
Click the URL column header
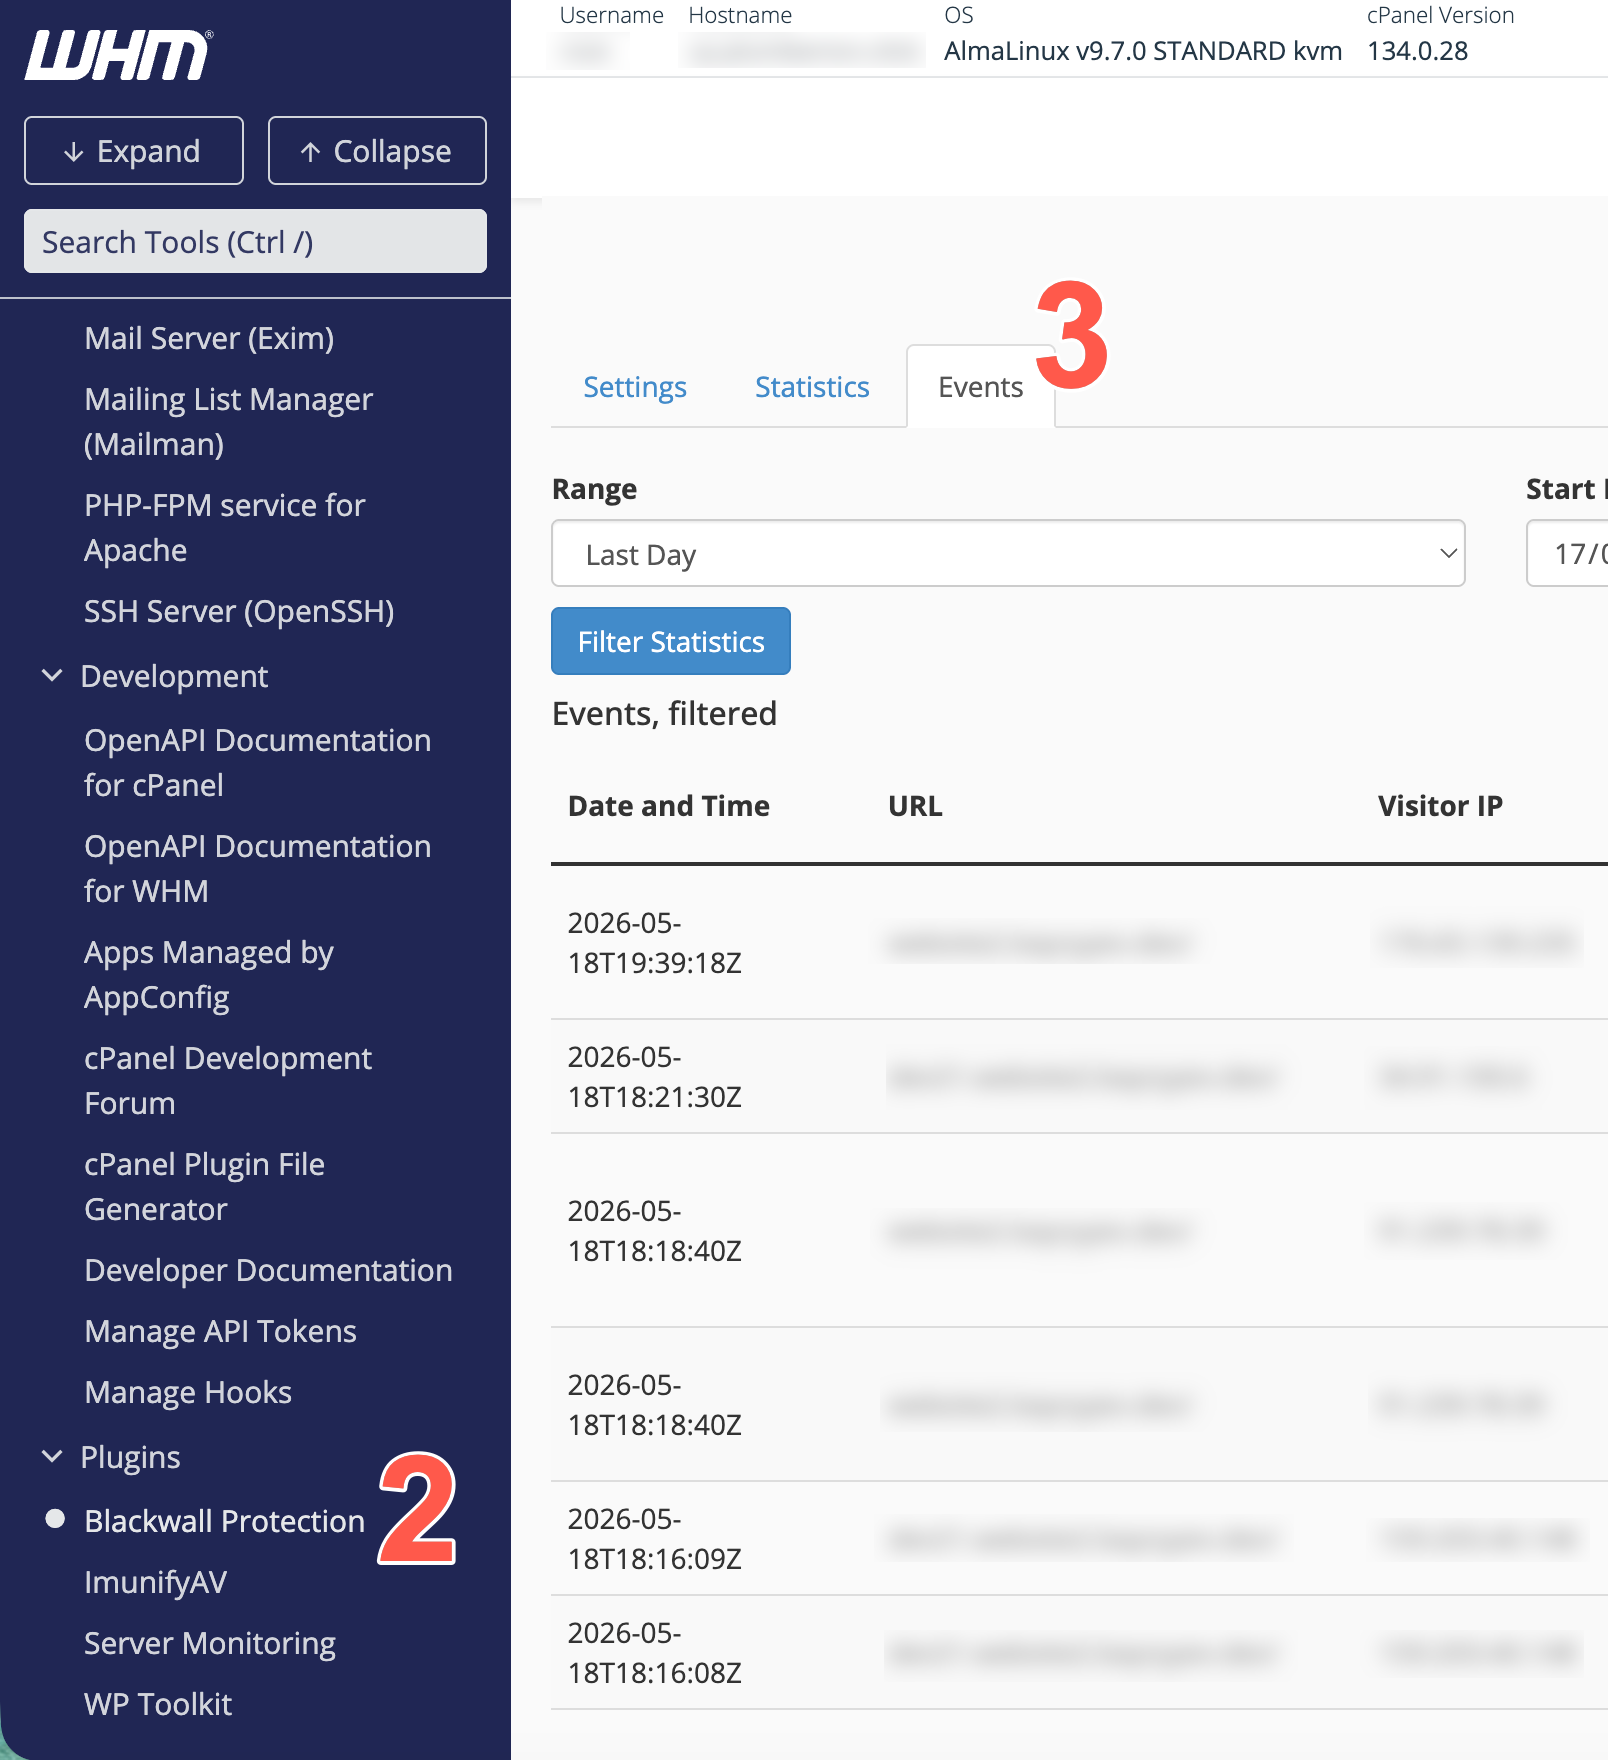(915, 806)
